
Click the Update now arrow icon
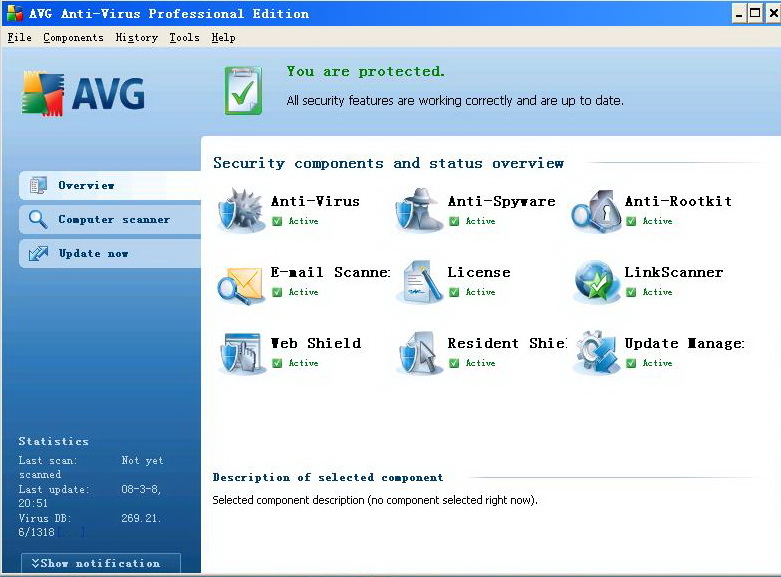click(38, 254)
